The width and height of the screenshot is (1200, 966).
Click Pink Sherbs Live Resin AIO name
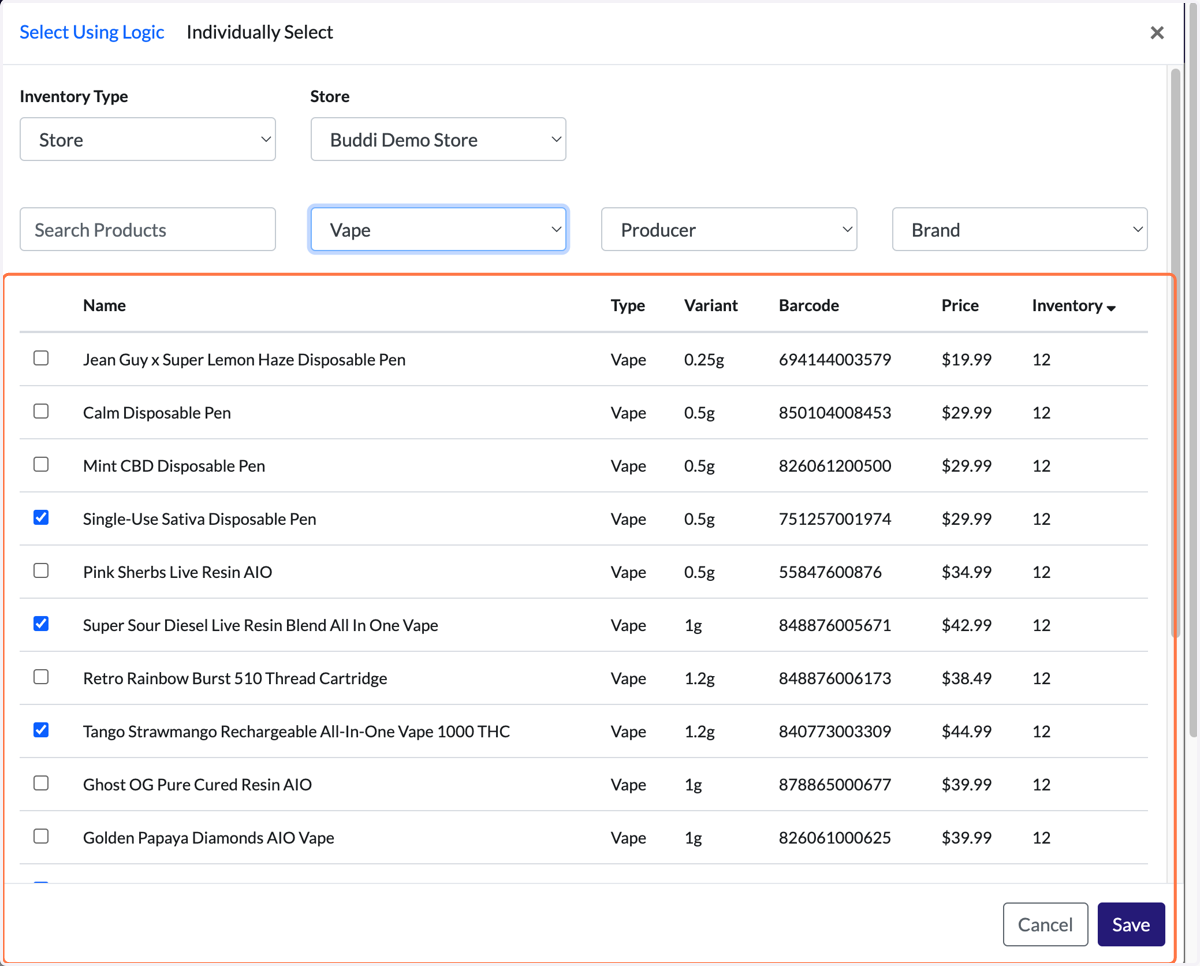[x=178, y=572]
